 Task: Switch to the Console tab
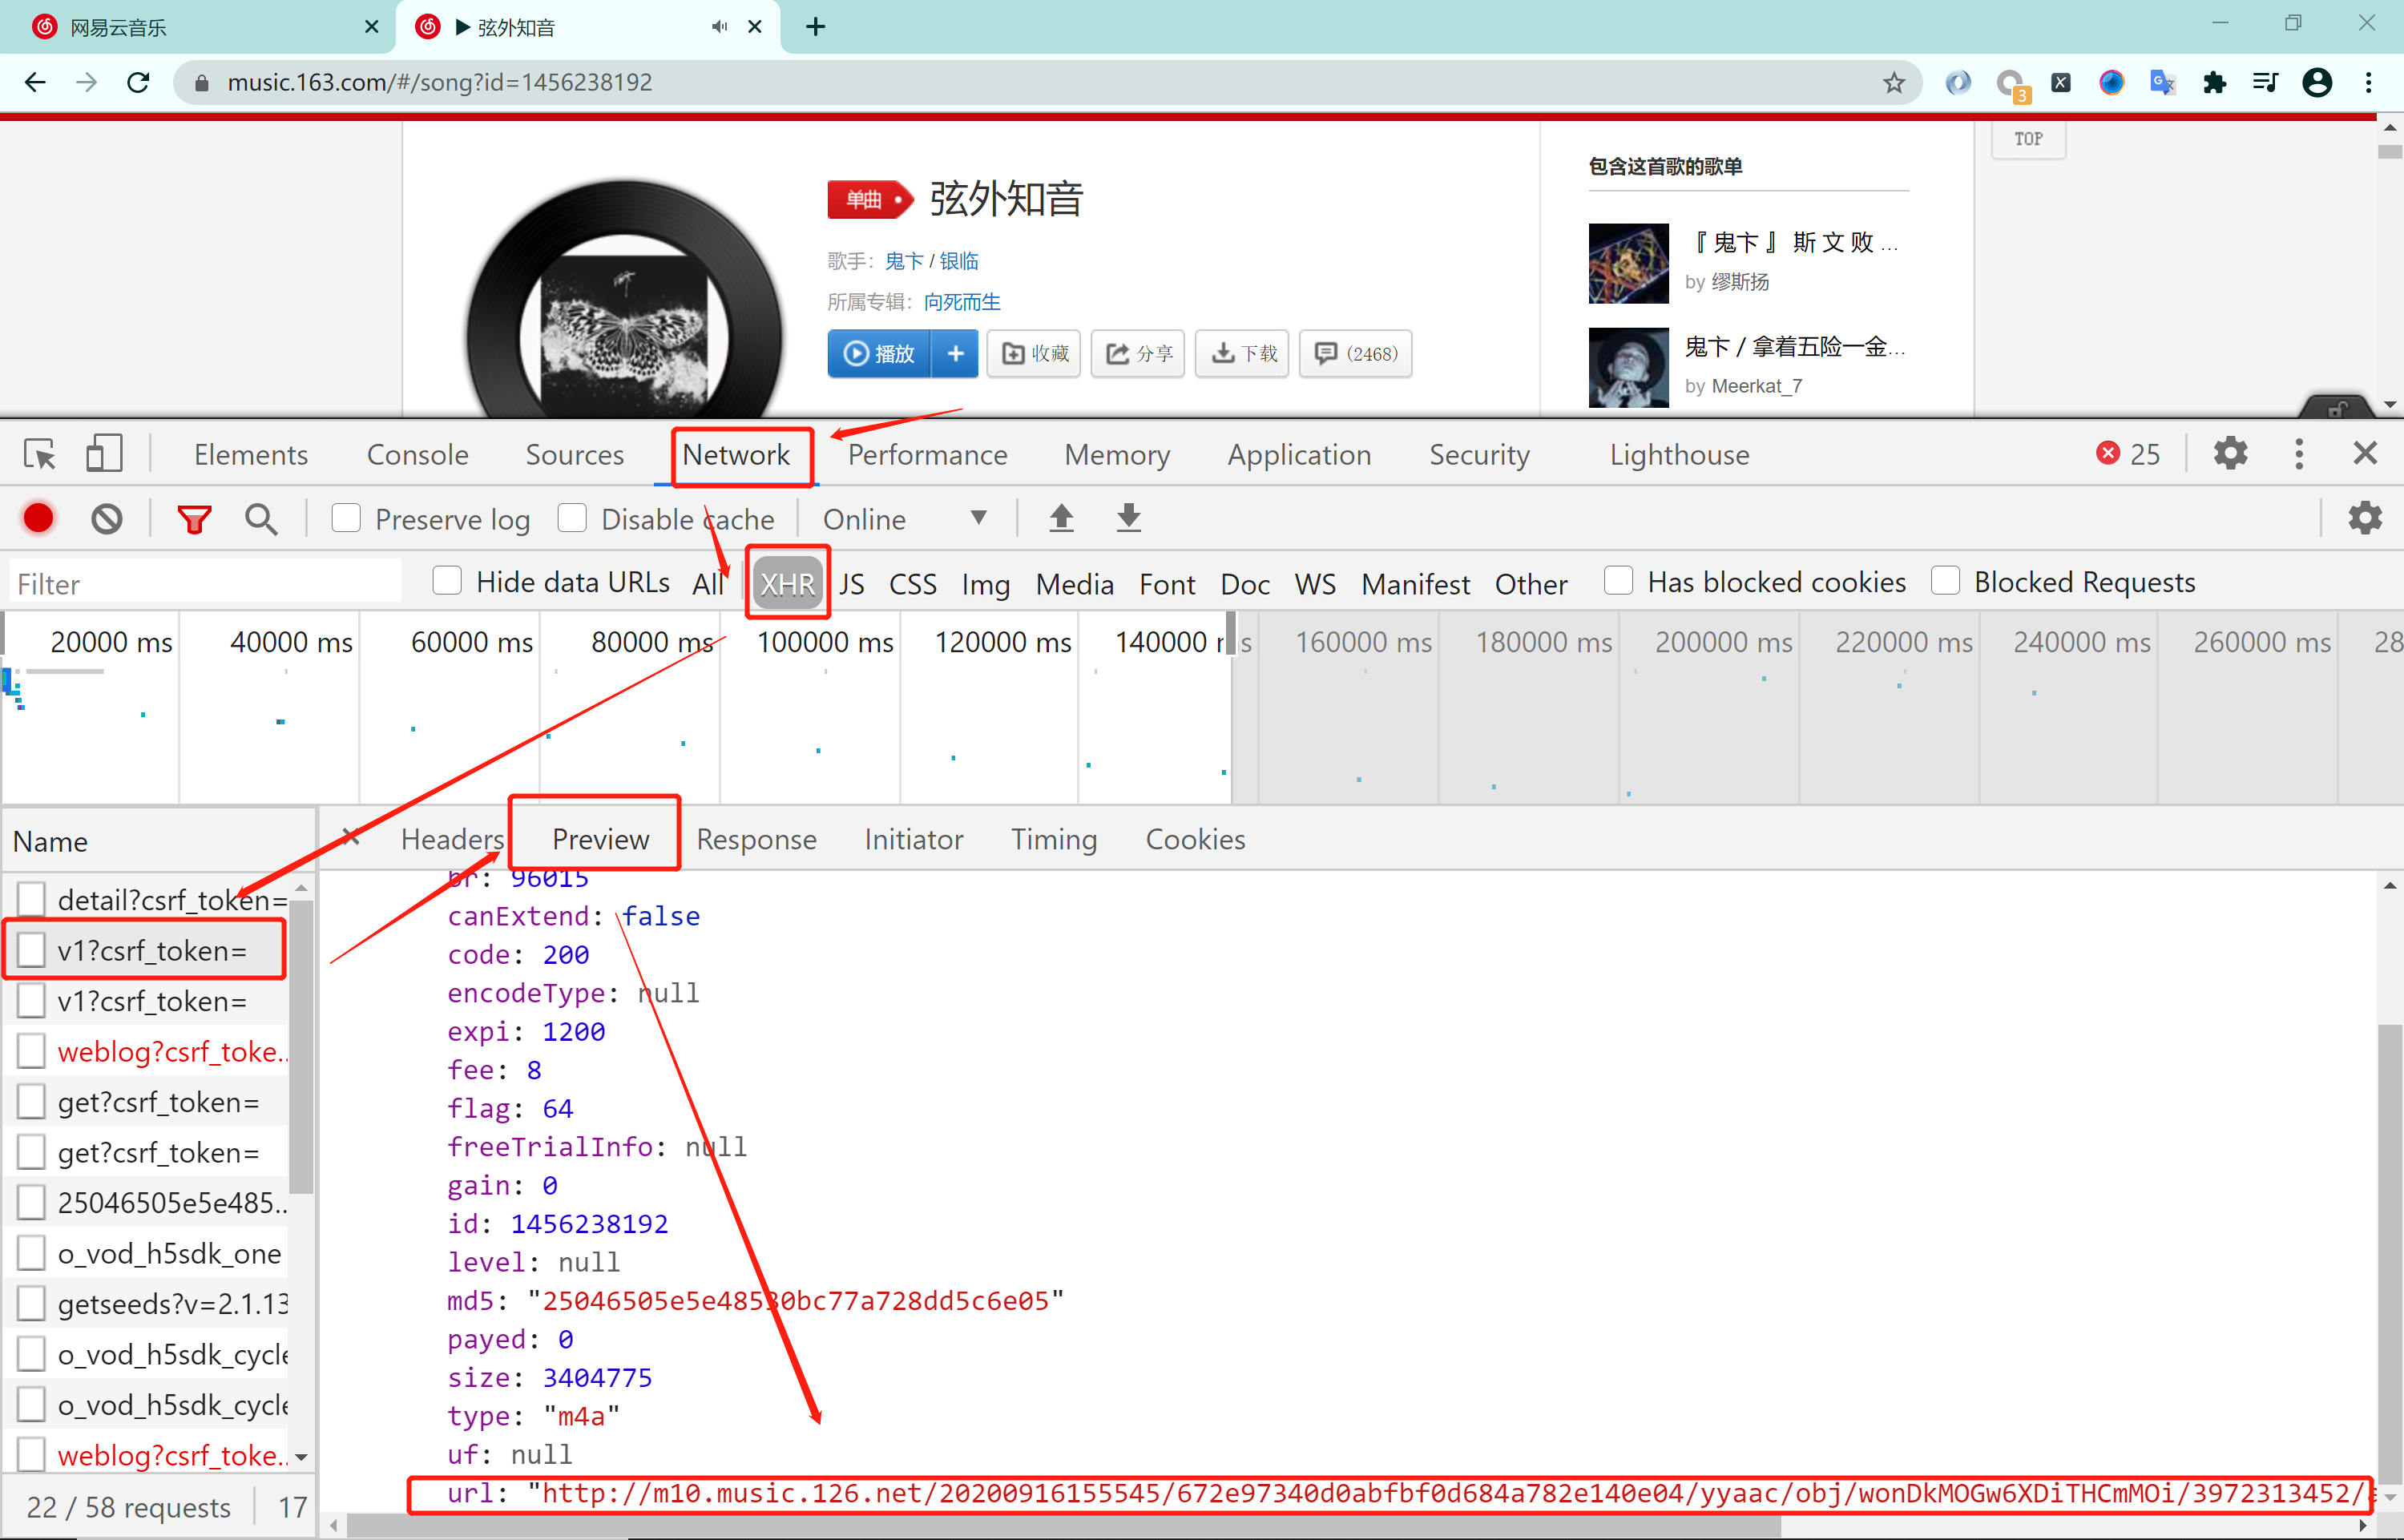pos(417,455)
